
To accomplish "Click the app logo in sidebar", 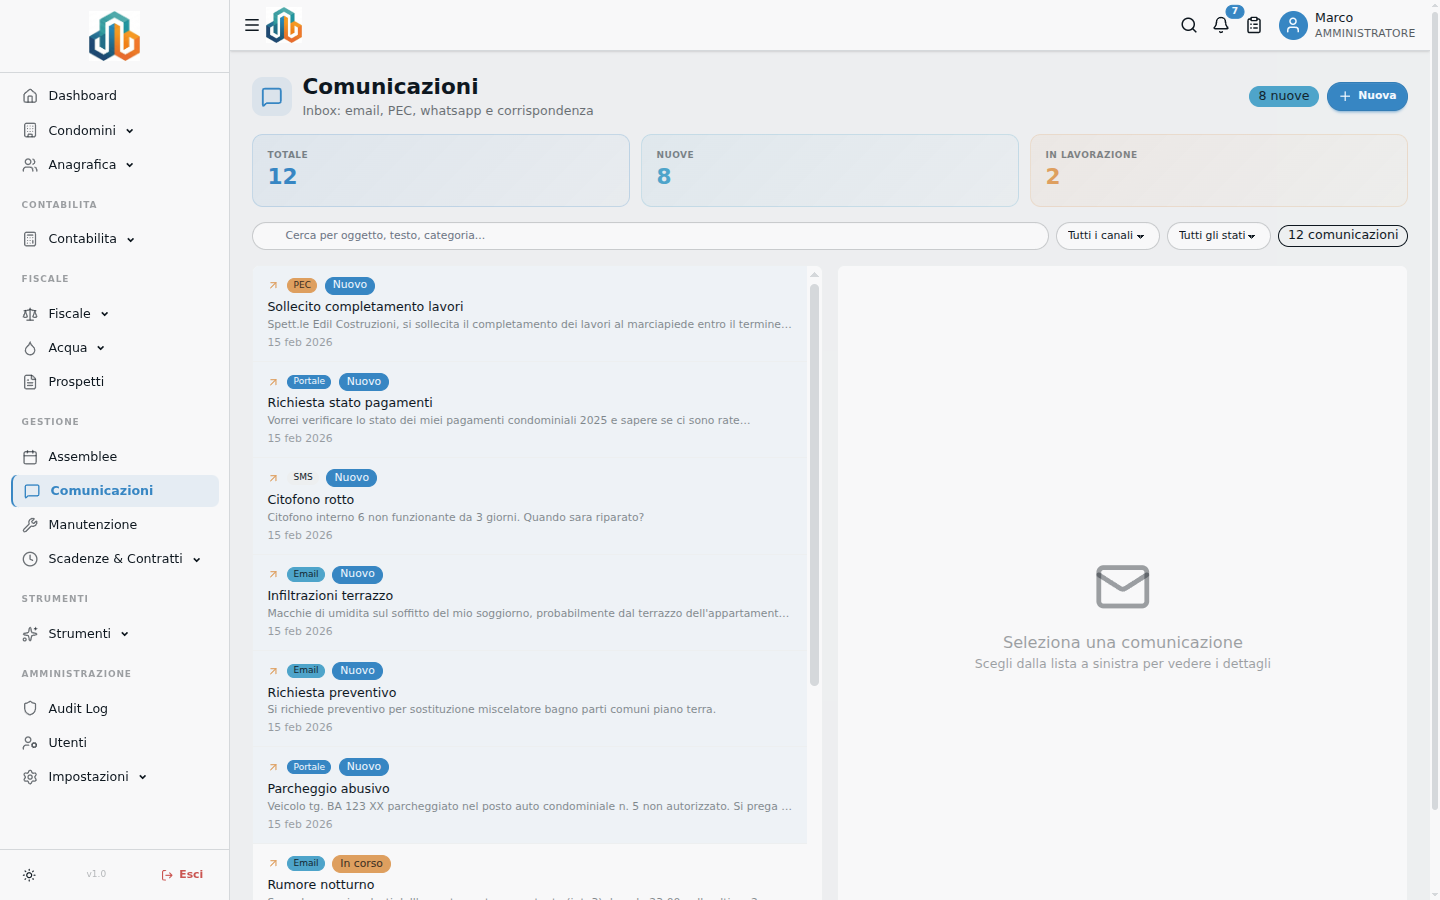I will point(114,37).
